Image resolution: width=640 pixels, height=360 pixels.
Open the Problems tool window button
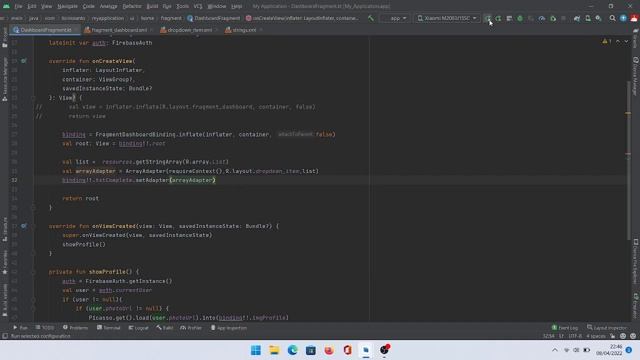pos(76,328)
